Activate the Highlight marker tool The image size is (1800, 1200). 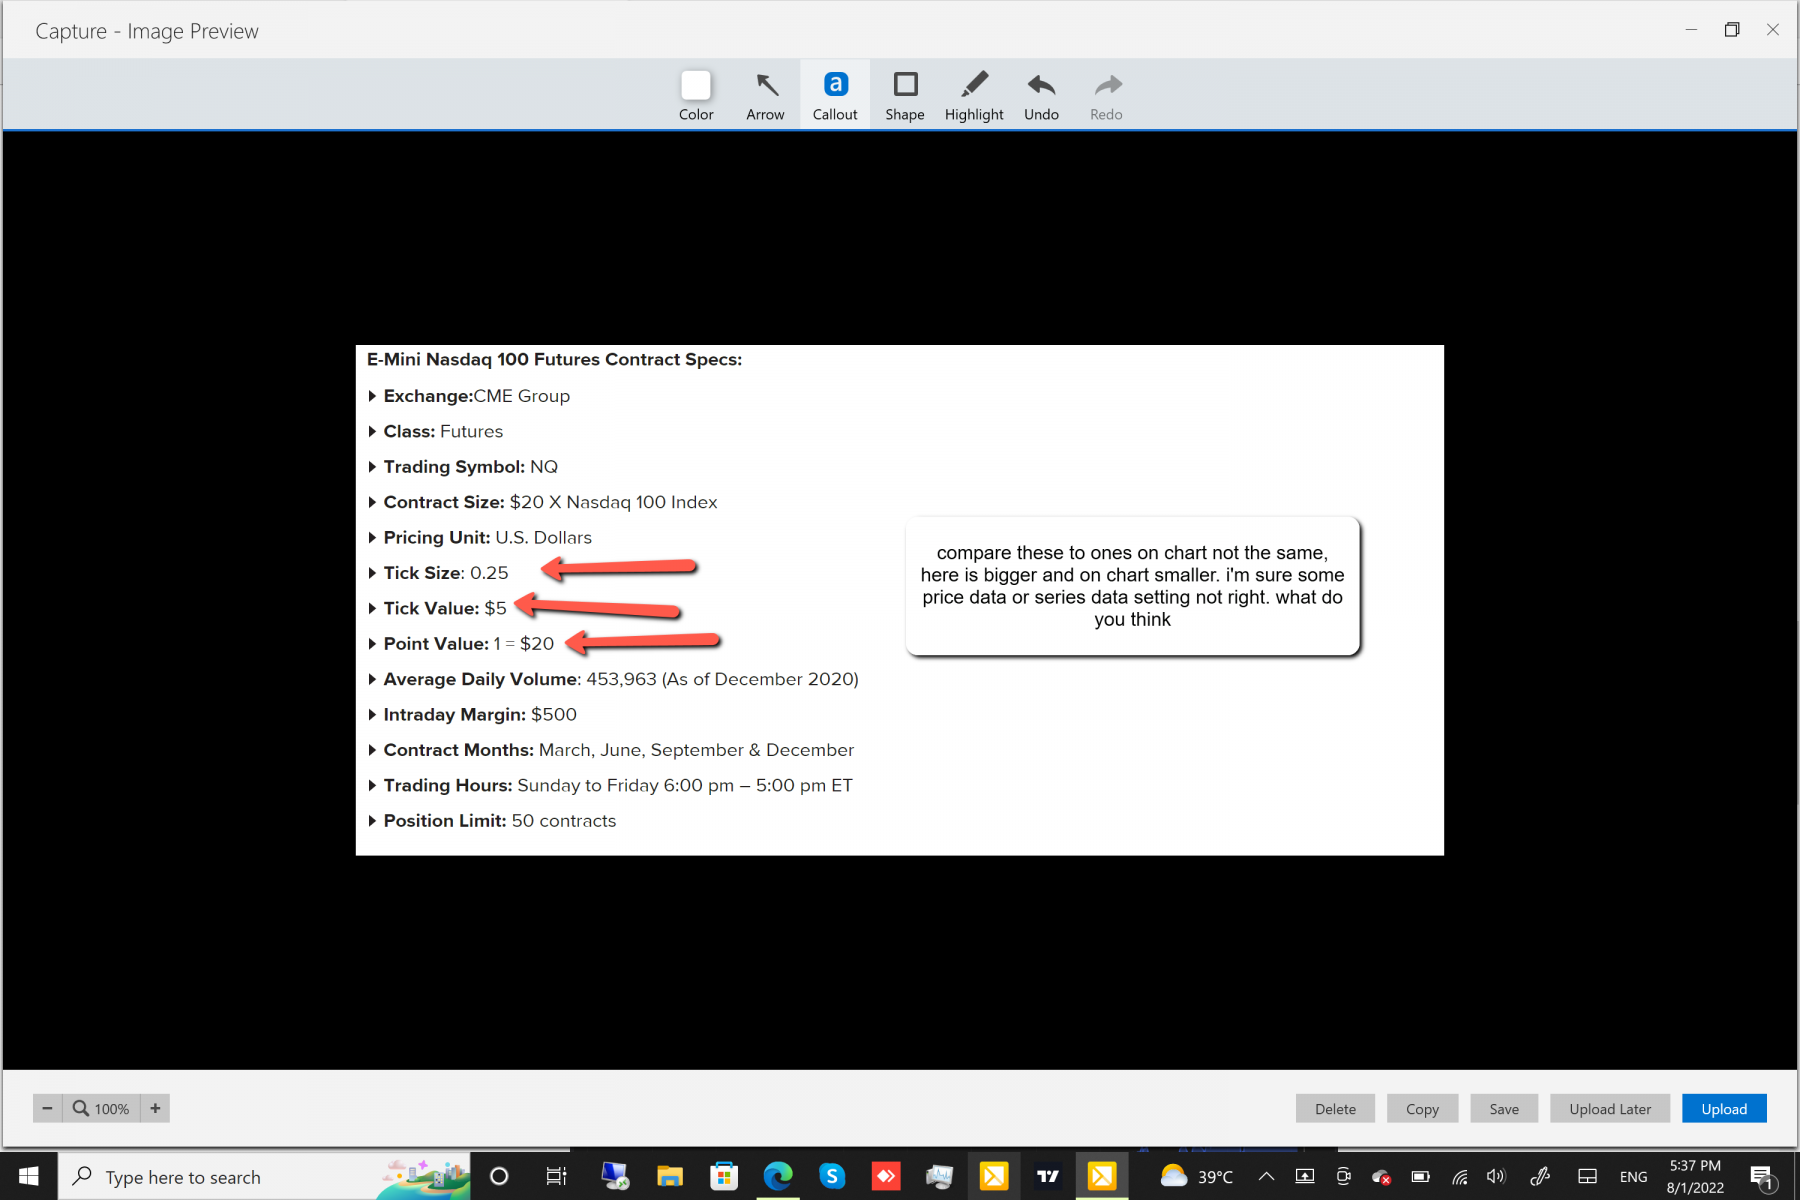[974, 96]
